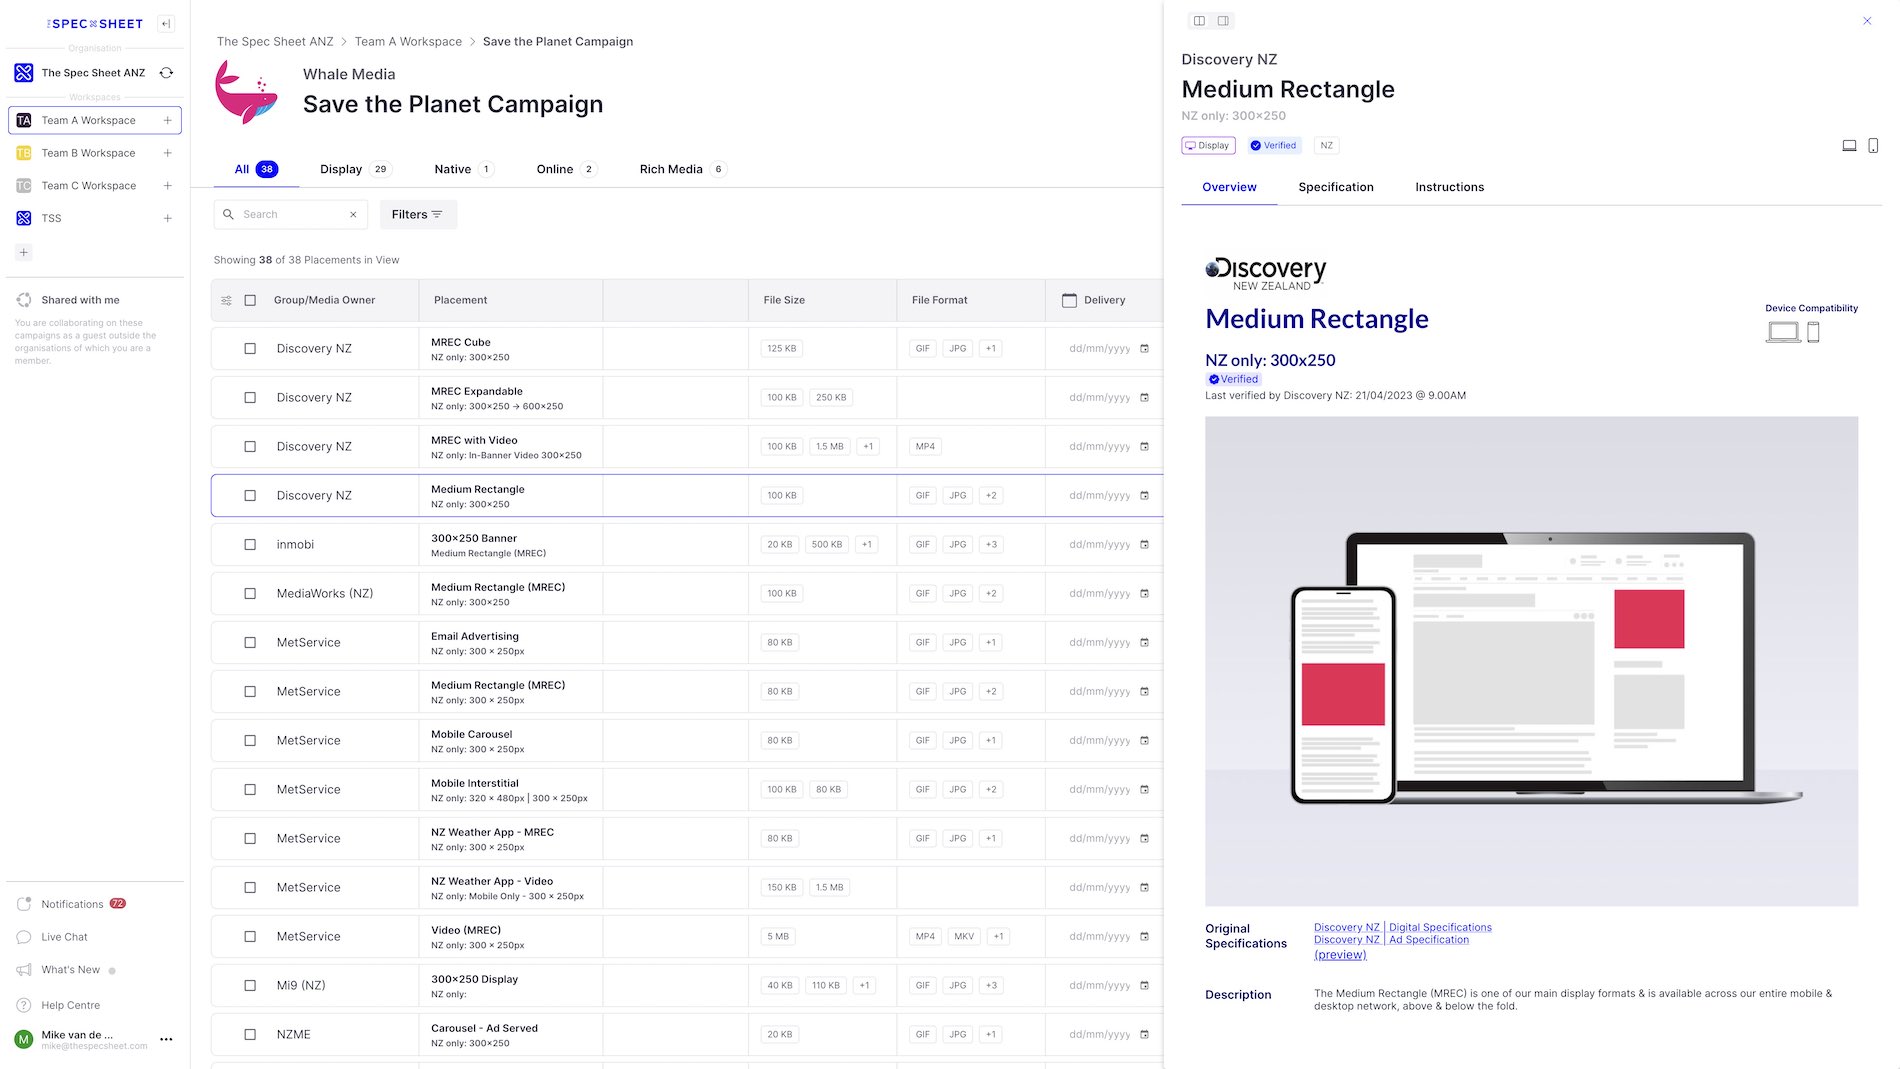1900x1069 pixels.
Task: Open delivery date picker for Email Advertising
Action: (1144, 643)
